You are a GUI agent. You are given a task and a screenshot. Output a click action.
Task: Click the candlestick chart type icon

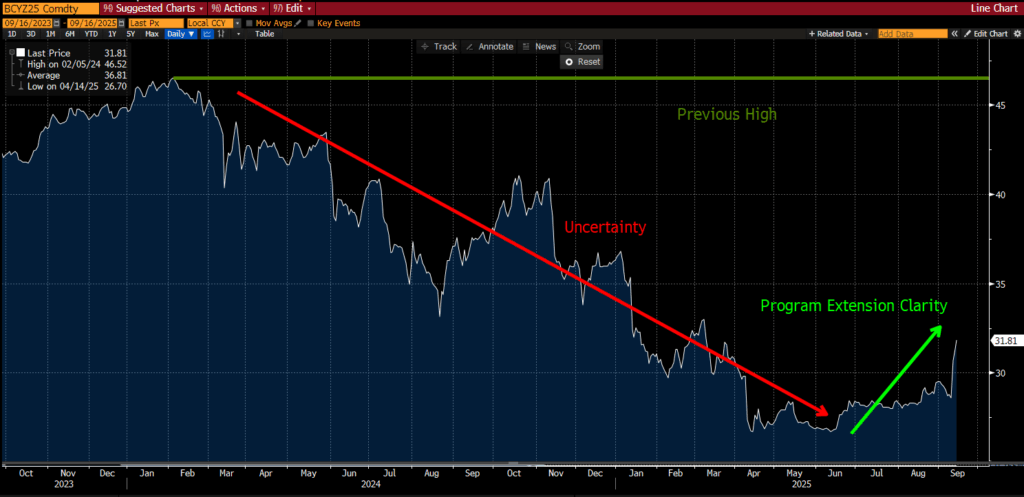222,33
